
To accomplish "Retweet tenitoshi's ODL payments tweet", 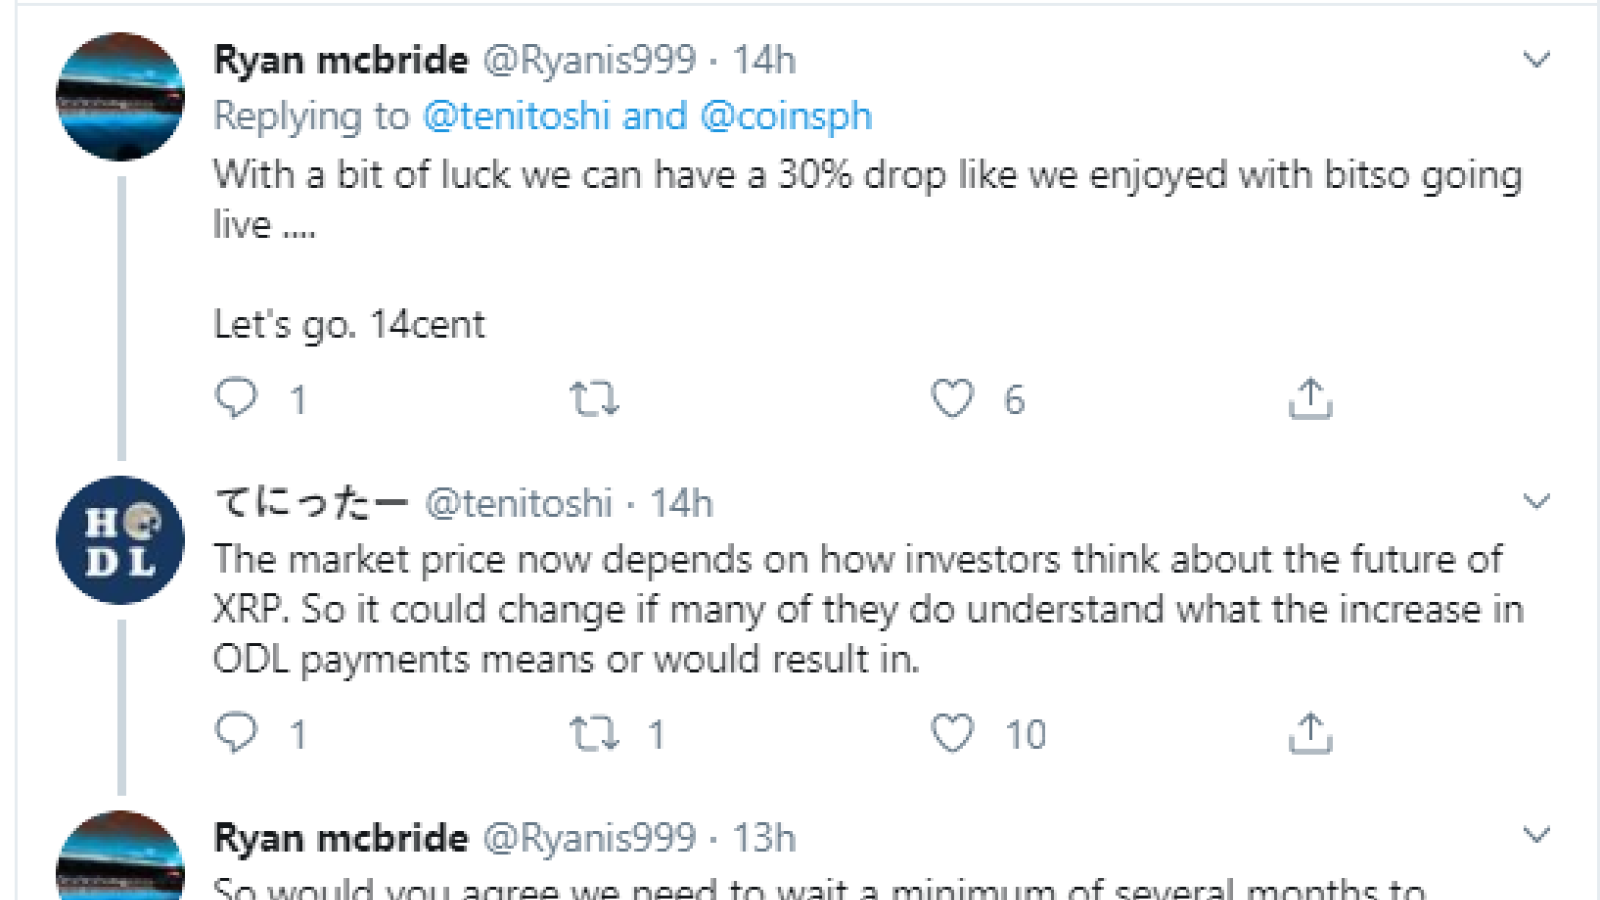I will pos(594,733).
